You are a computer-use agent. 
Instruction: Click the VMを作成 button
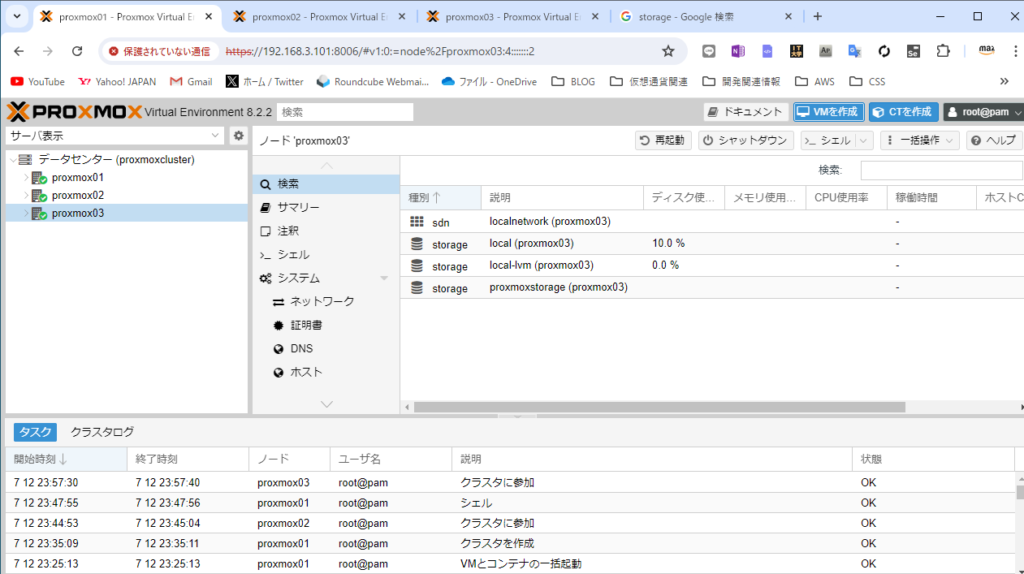[x=828, y=112]
